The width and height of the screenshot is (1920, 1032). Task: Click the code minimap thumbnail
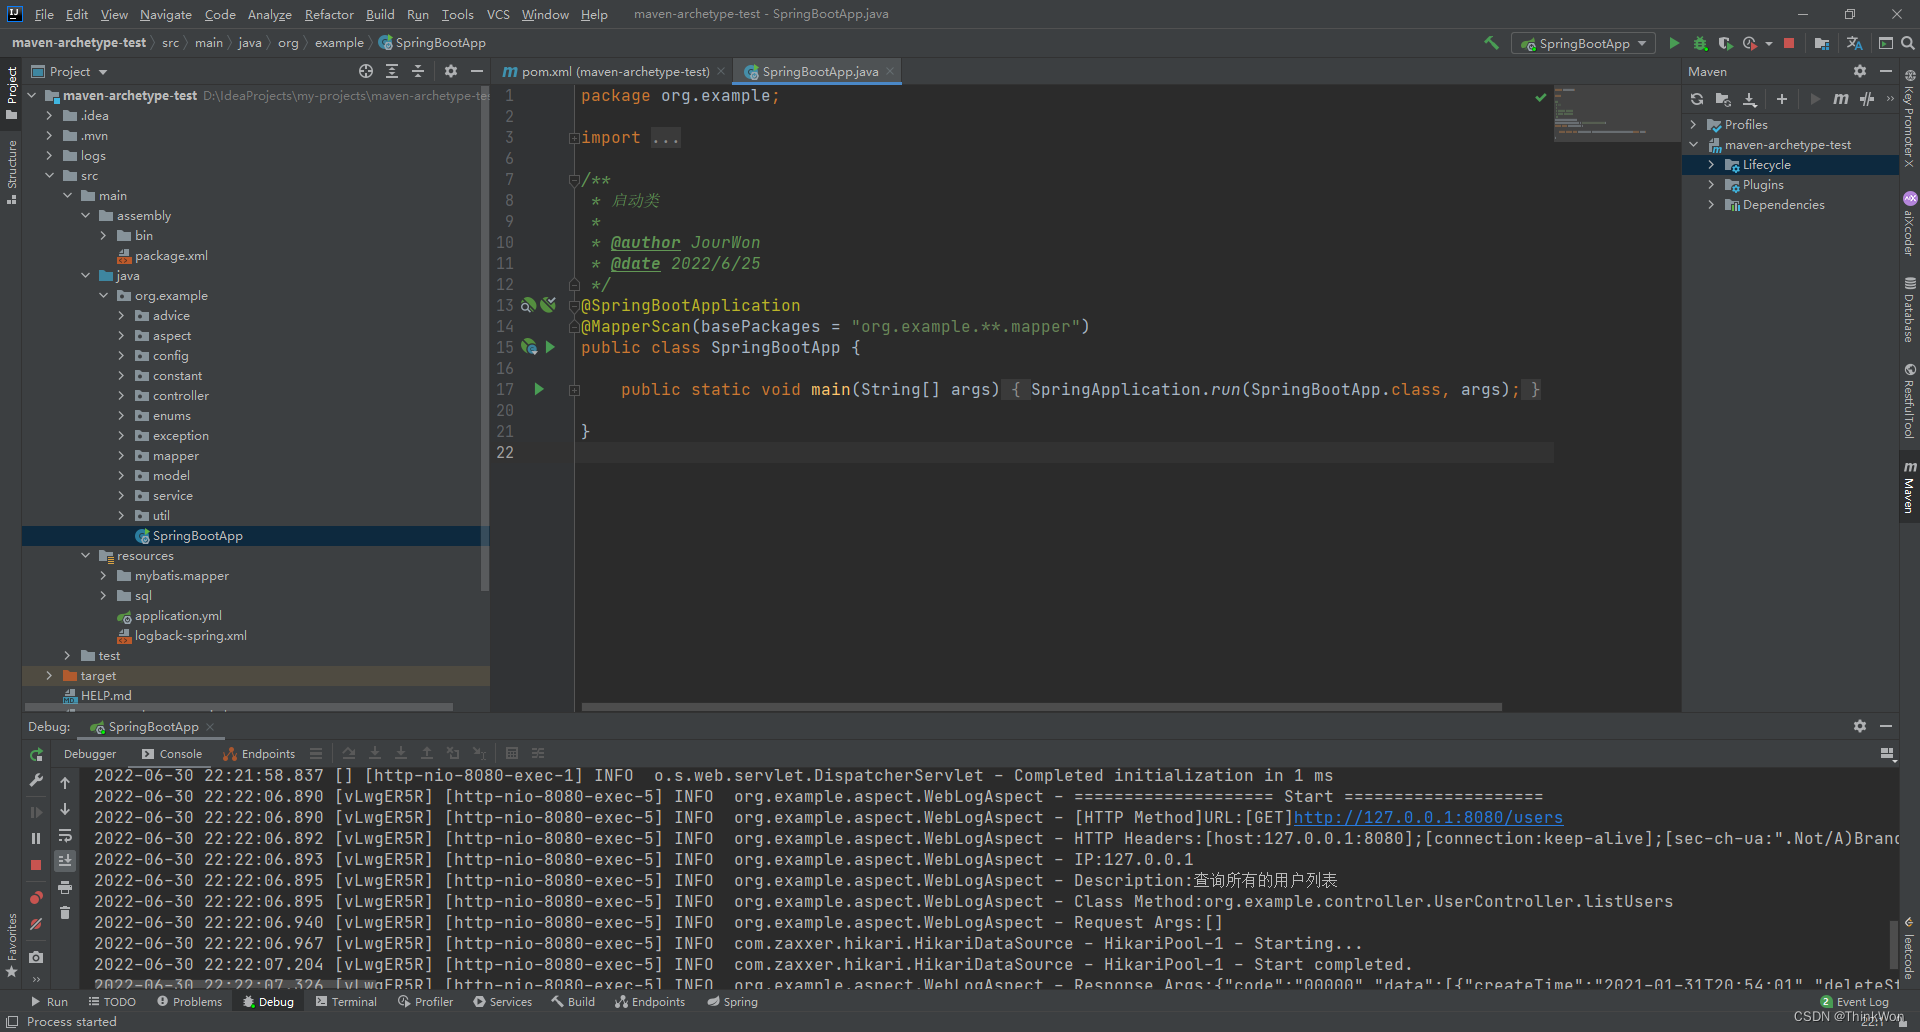pos(1616,112)
